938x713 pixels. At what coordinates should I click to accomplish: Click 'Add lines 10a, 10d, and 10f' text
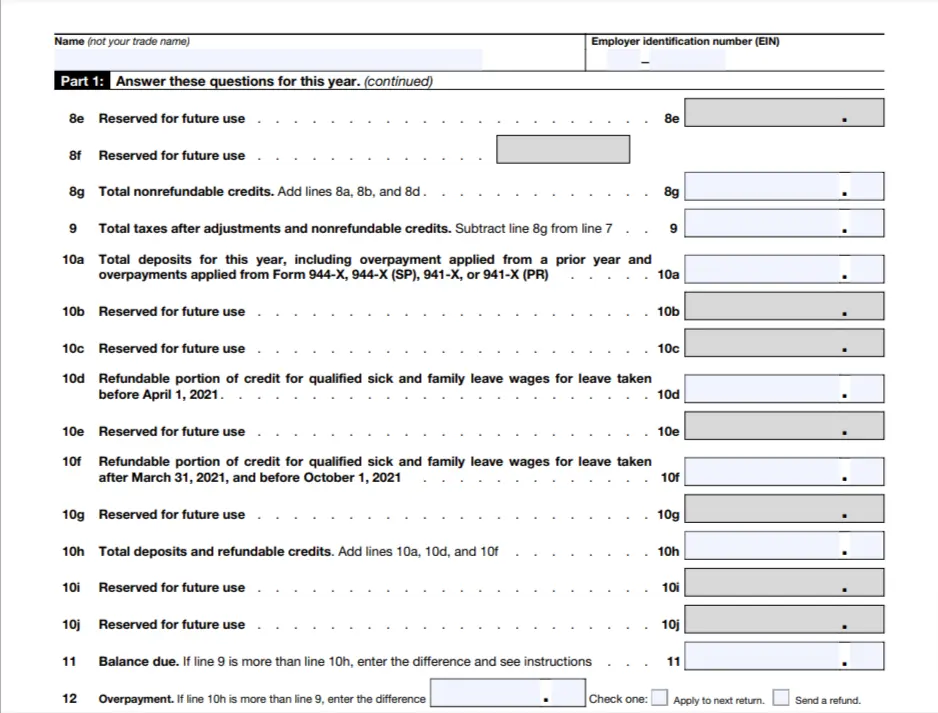[418, 551]
